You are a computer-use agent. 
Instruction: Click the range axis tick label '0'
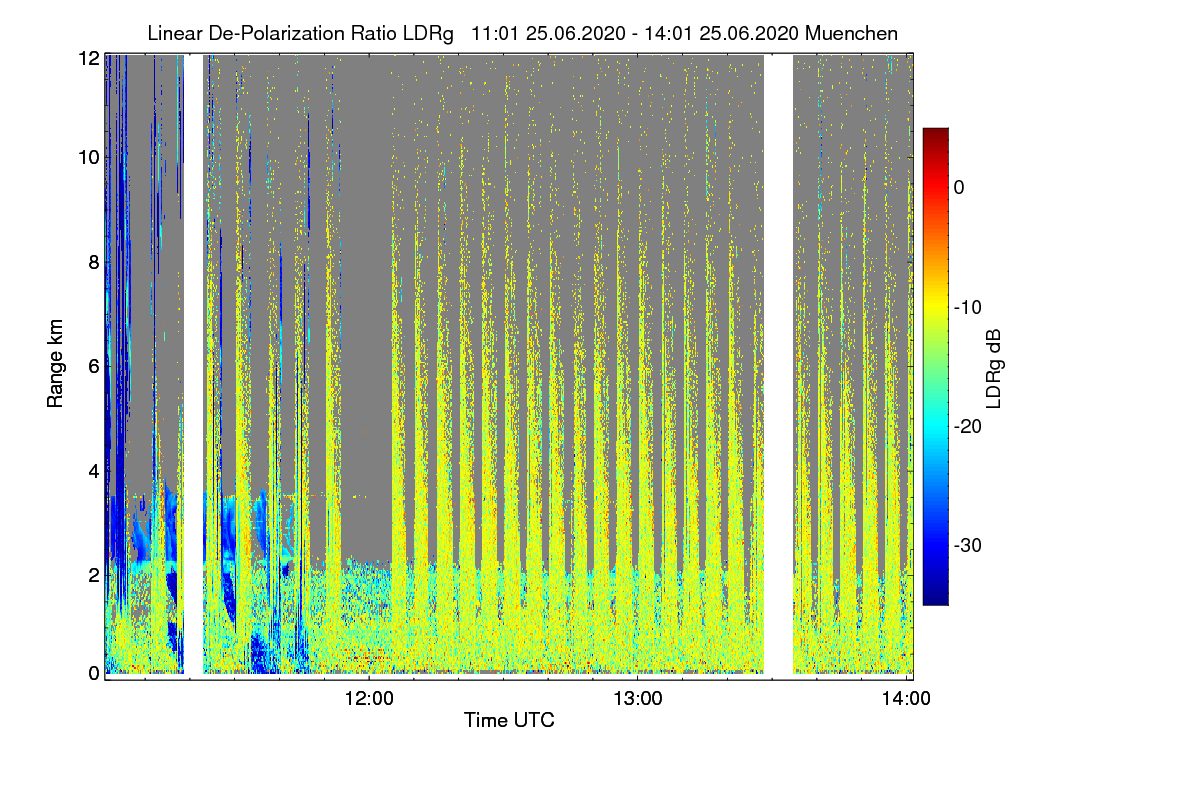tap(94, 673)
